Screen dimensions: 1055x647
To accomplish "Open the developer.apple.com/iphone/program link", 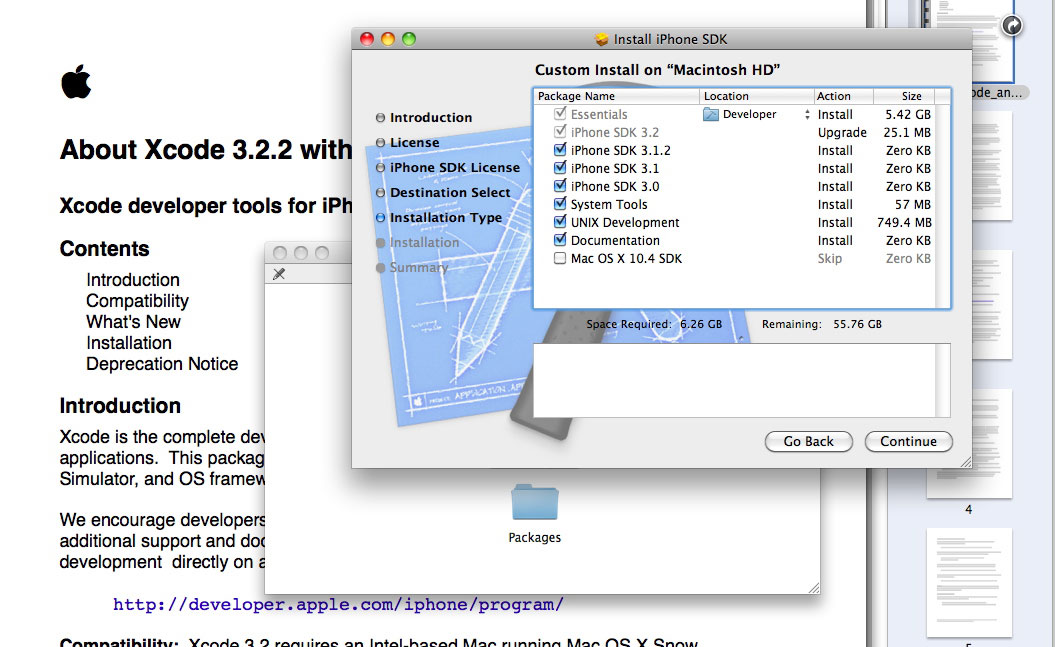I will (338, 604).
